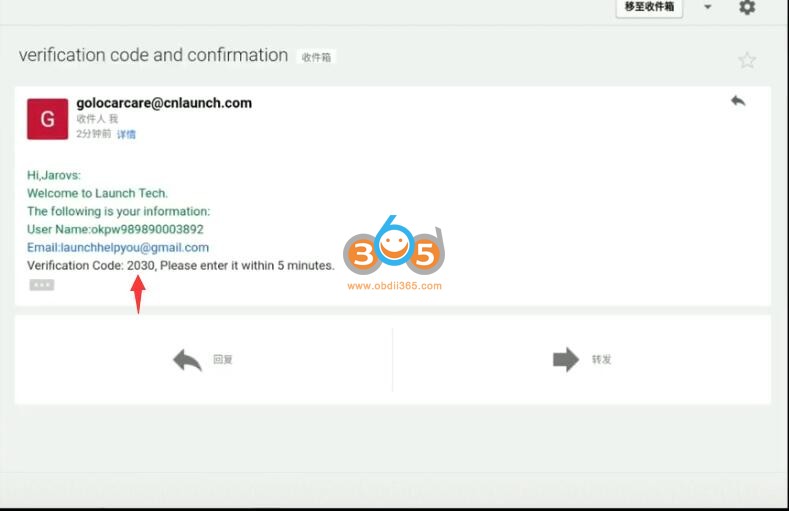
Task: Click the email subject verification code and confirmation
Action: click(153, 55)
